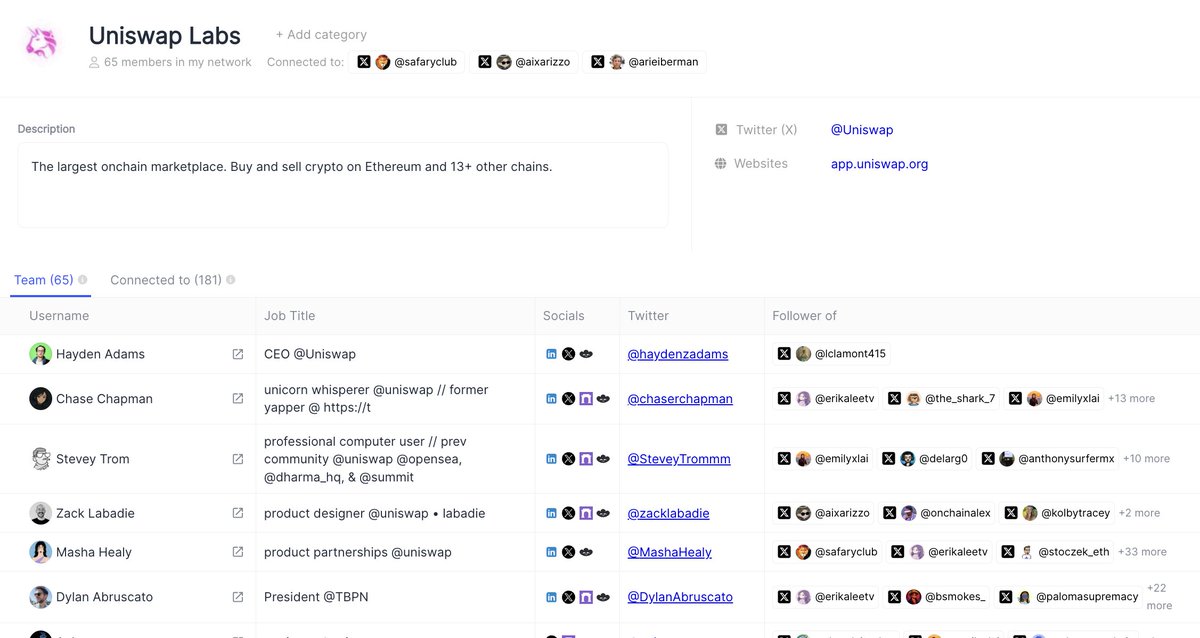This screenshot has width=1200, height=638.
Task: Click the @delarg0 follower chip
Action: pos(926,459)
